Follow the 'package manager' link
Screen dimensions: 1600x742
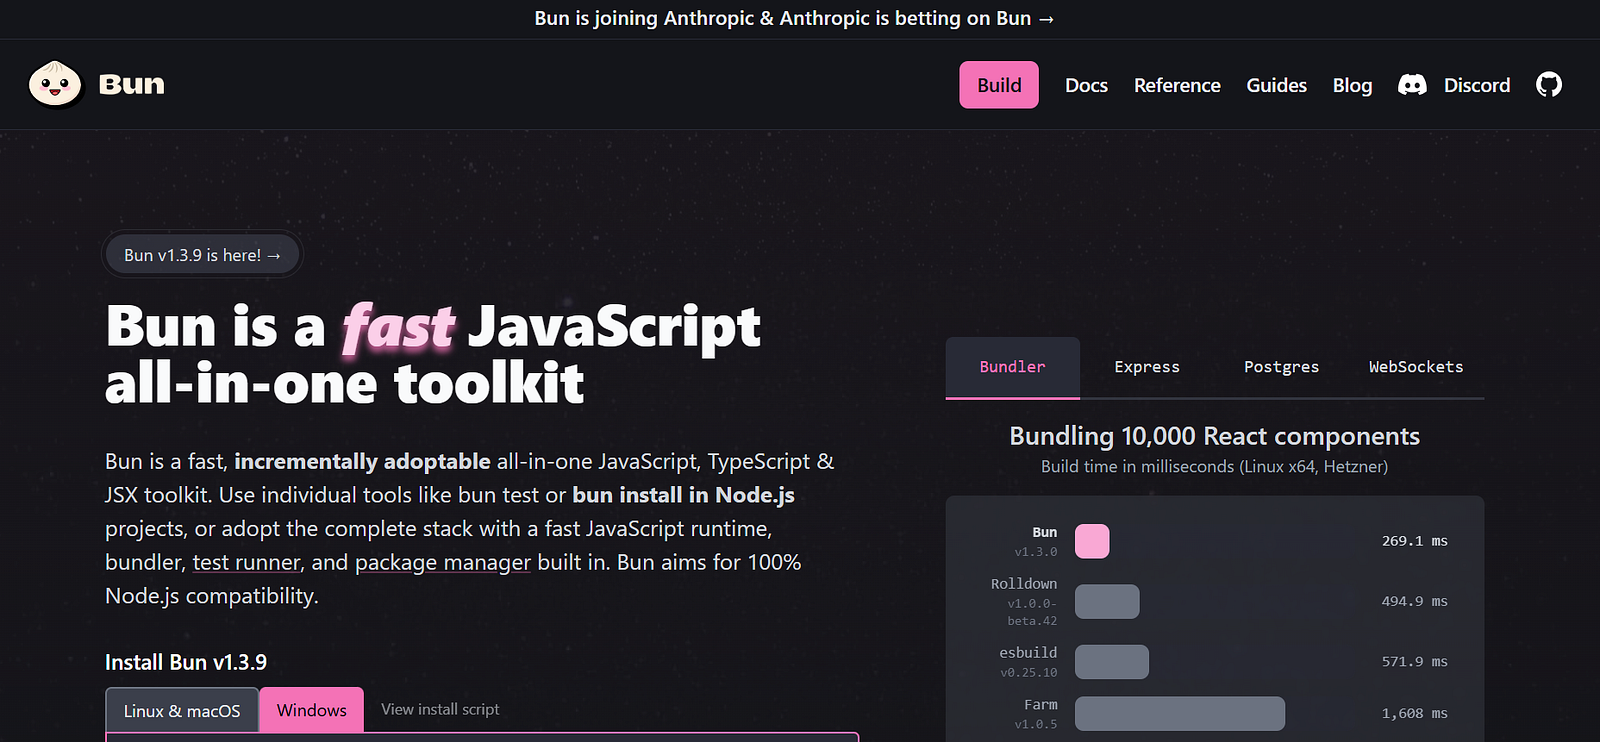click(443, 562)
